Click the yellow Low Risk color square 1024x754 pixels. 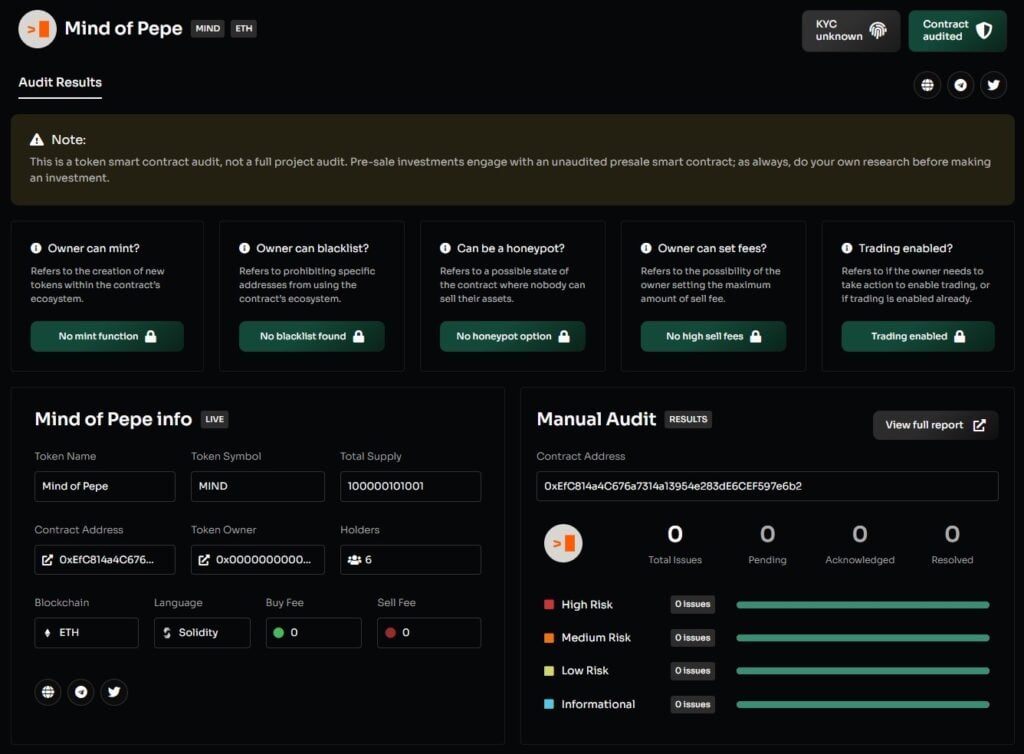tap(549, 670)
